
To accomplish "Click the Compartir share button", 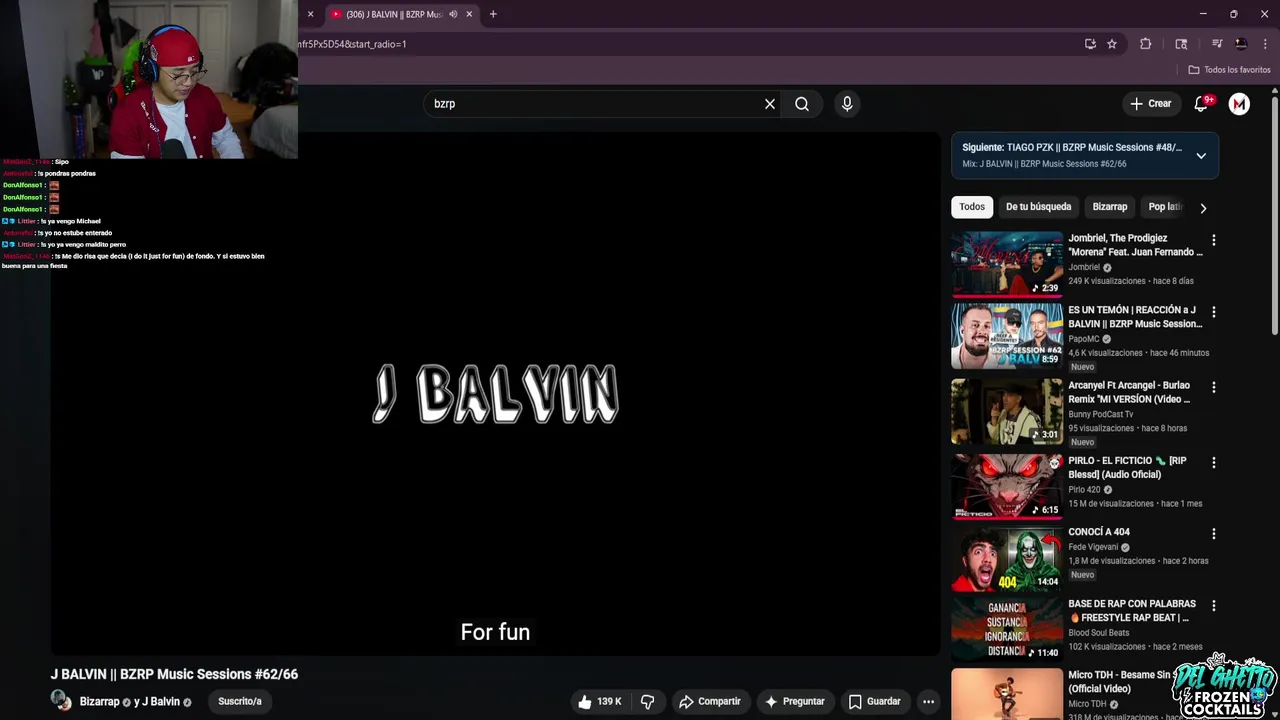I will [x=710, y=702].
